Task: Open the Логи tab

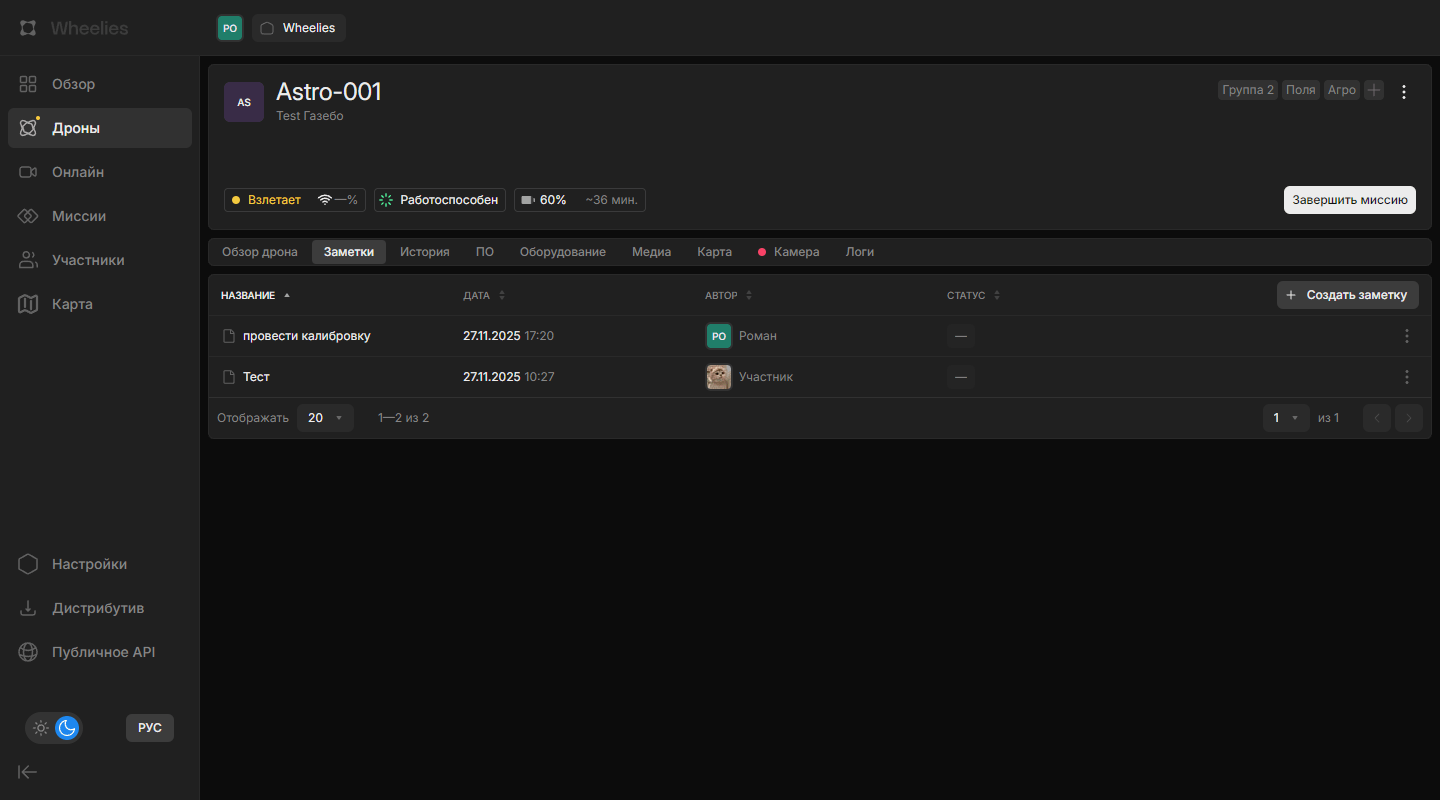Action: point(859,252)
